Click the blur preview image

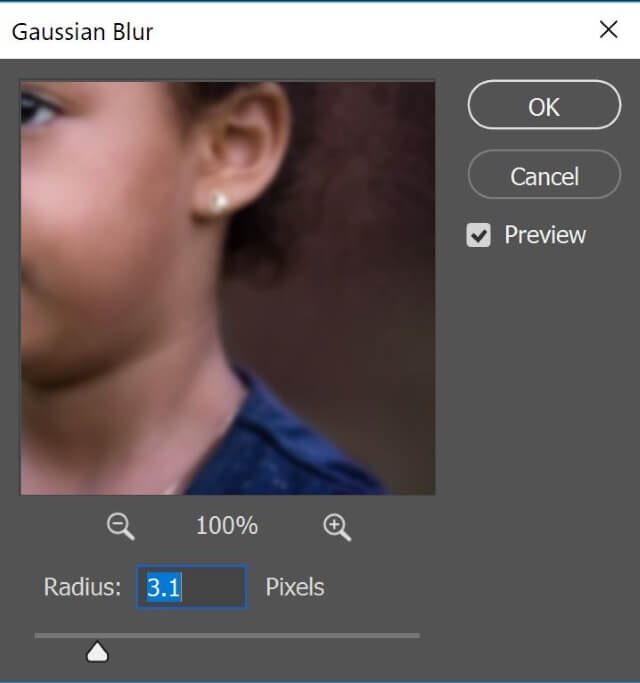pyautogui.click(x=227, y=288)
